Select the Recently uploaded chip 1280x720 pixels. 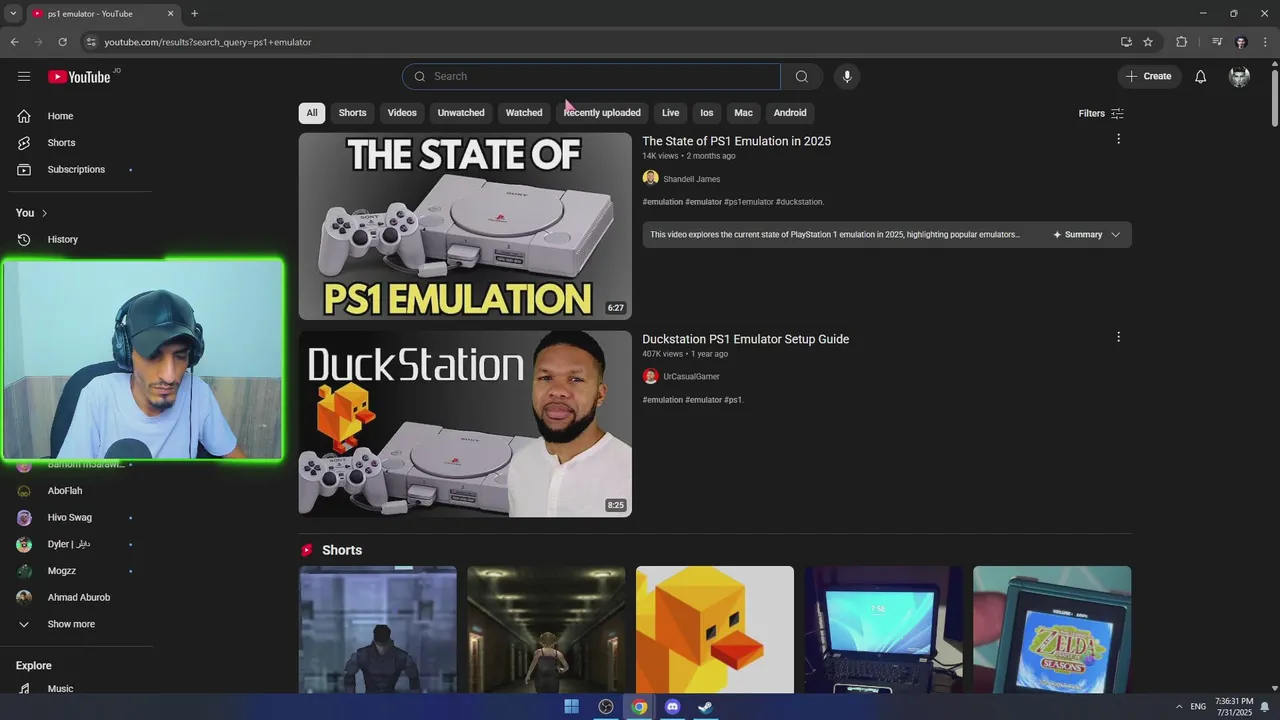point(602,113)
